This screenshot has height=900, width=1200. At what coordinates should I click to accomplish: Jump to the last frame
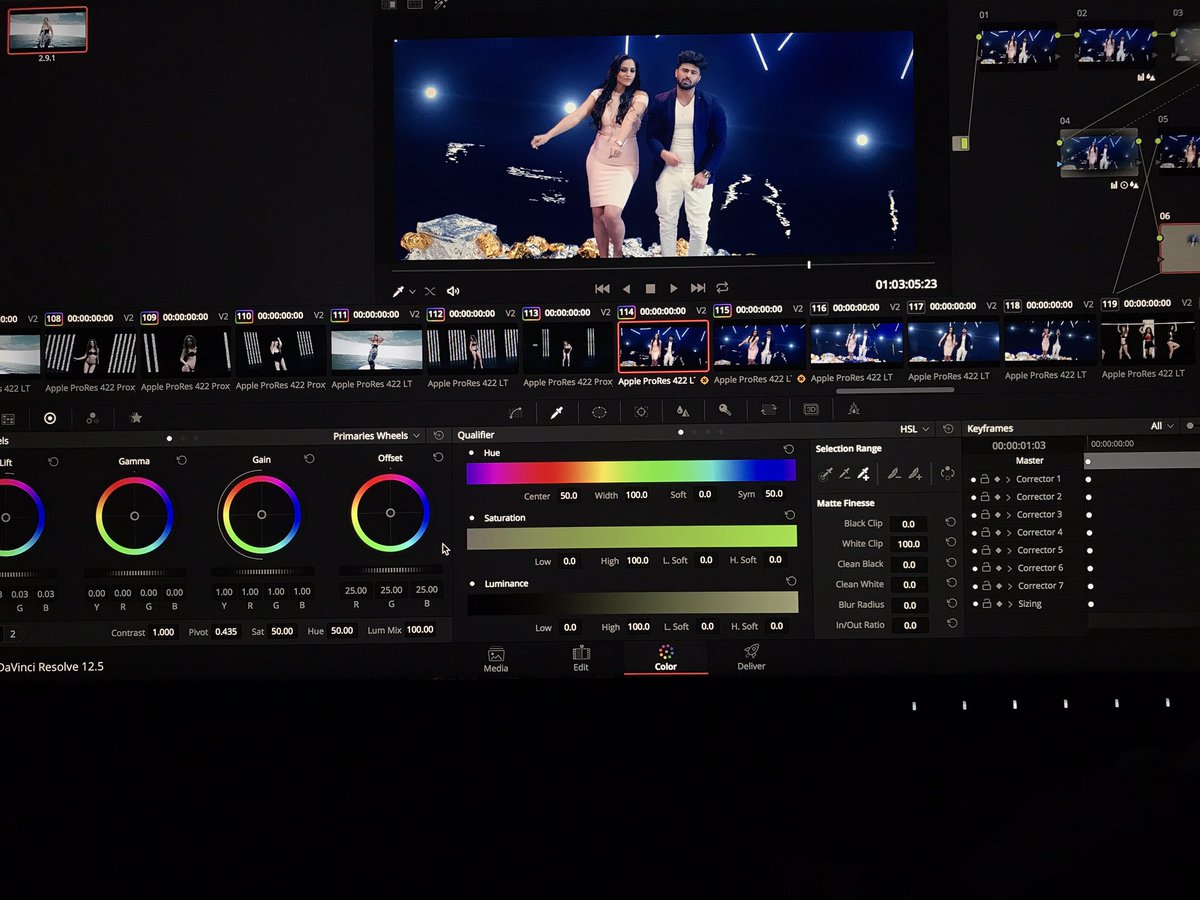[698, 288]
